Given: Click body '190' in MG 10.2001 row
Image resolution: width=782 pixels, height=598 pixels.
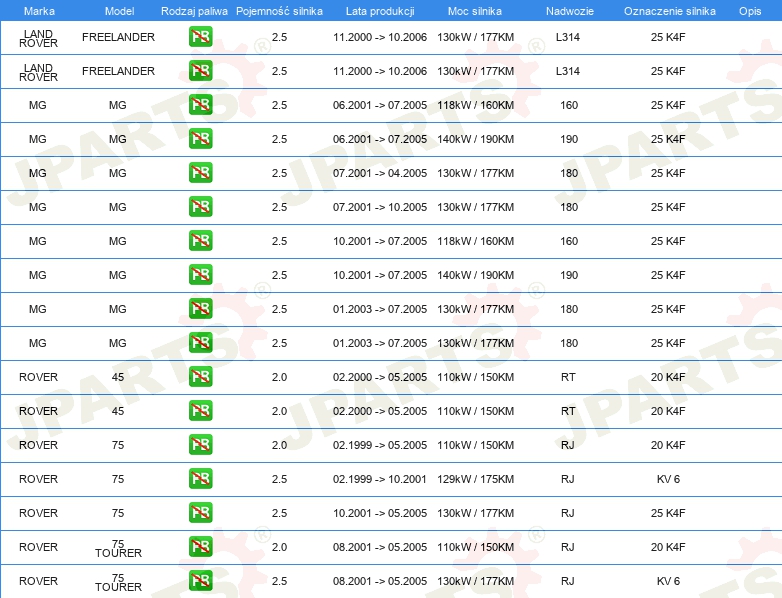Looking at the screenshot, I should [569, 275].
